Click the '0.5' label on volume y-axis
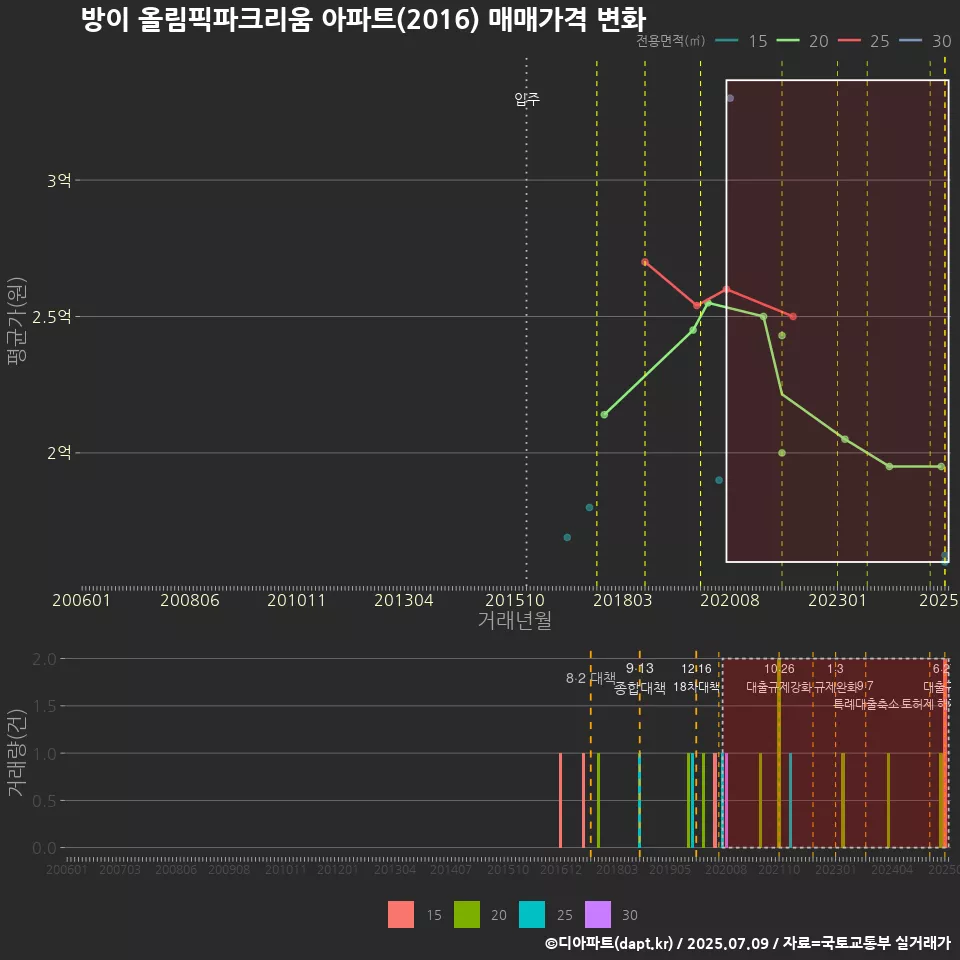 [44, 801]
